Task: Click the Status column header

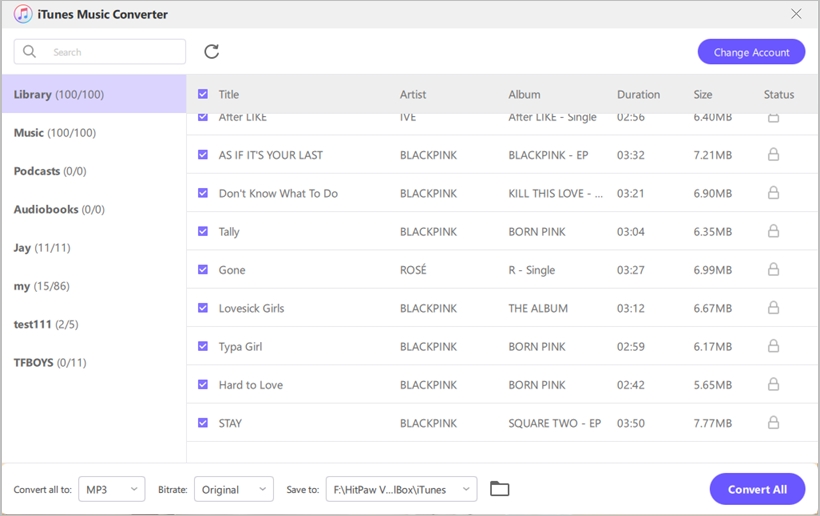Action: point(779,94)
